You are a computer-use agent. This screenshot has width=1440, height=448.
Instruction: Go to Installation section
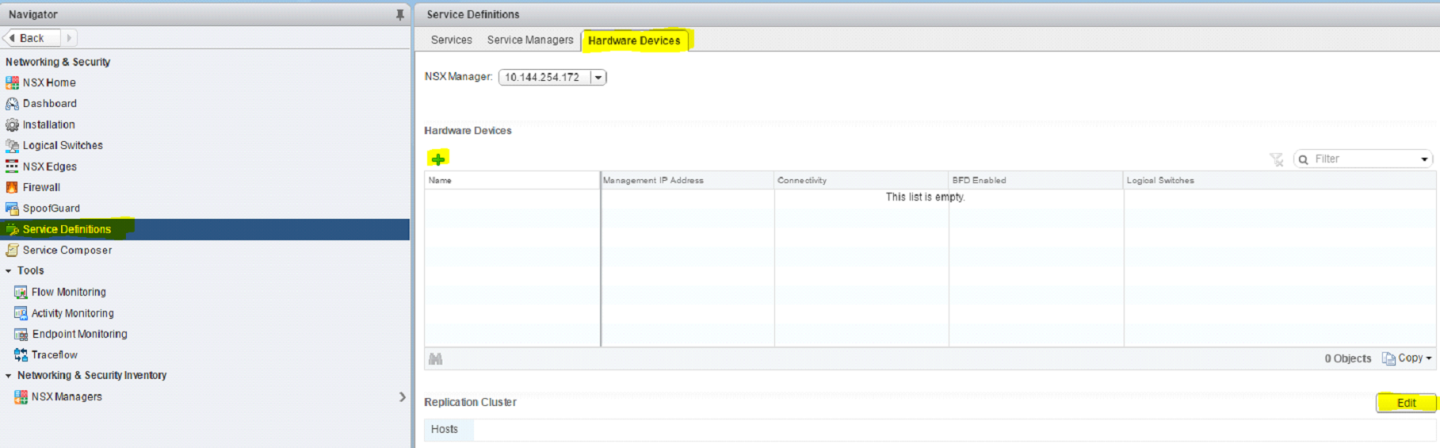click(48, 125)
